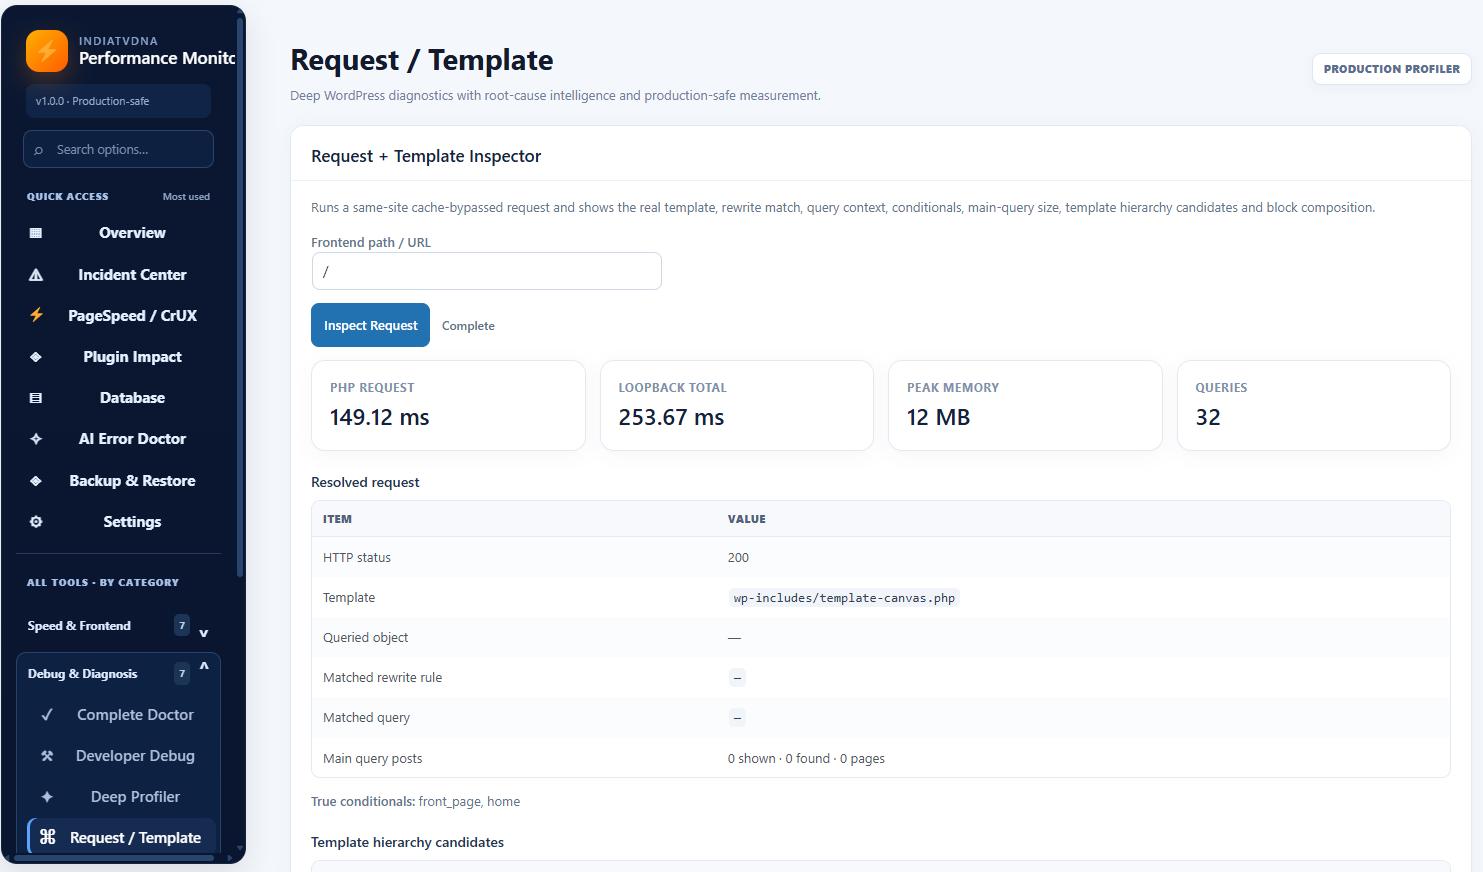Focus the Frontend path / URL field
The image size is (1483, 872).
click(x=486, y=271)
